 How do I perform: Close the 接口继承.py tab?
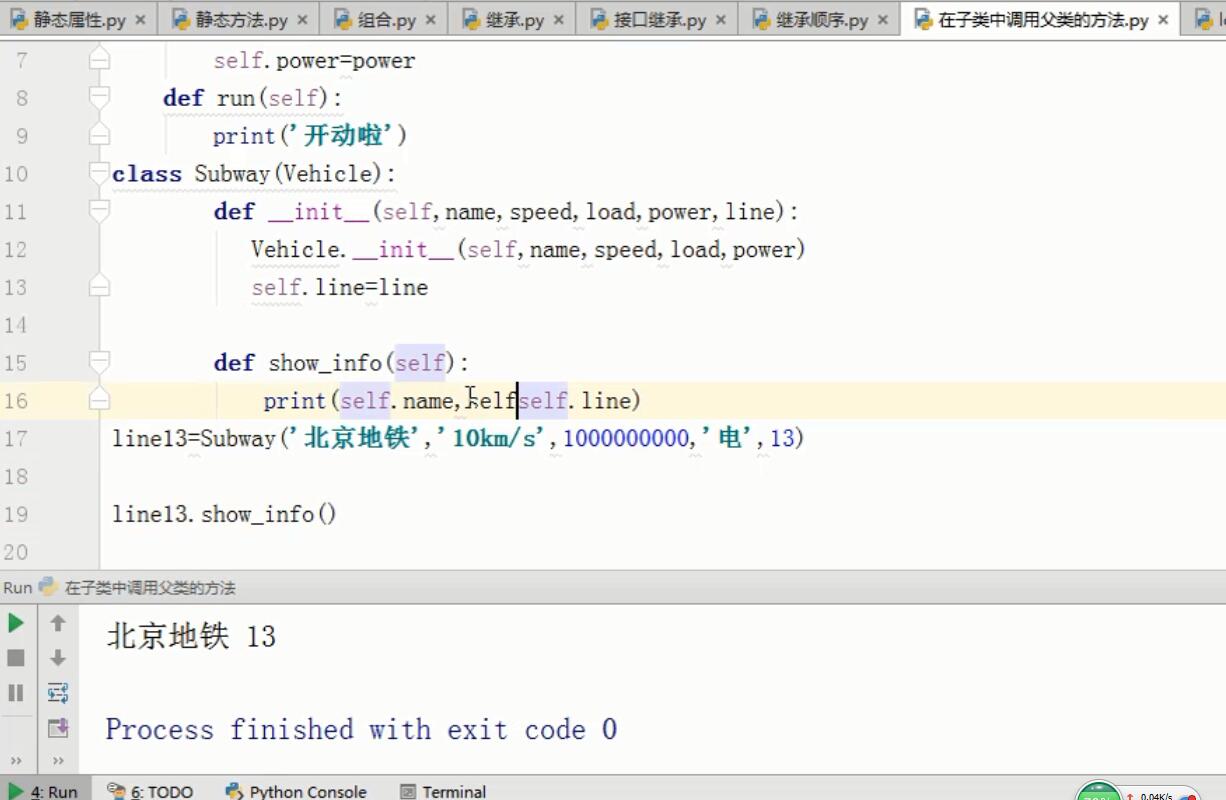point(719,20)
